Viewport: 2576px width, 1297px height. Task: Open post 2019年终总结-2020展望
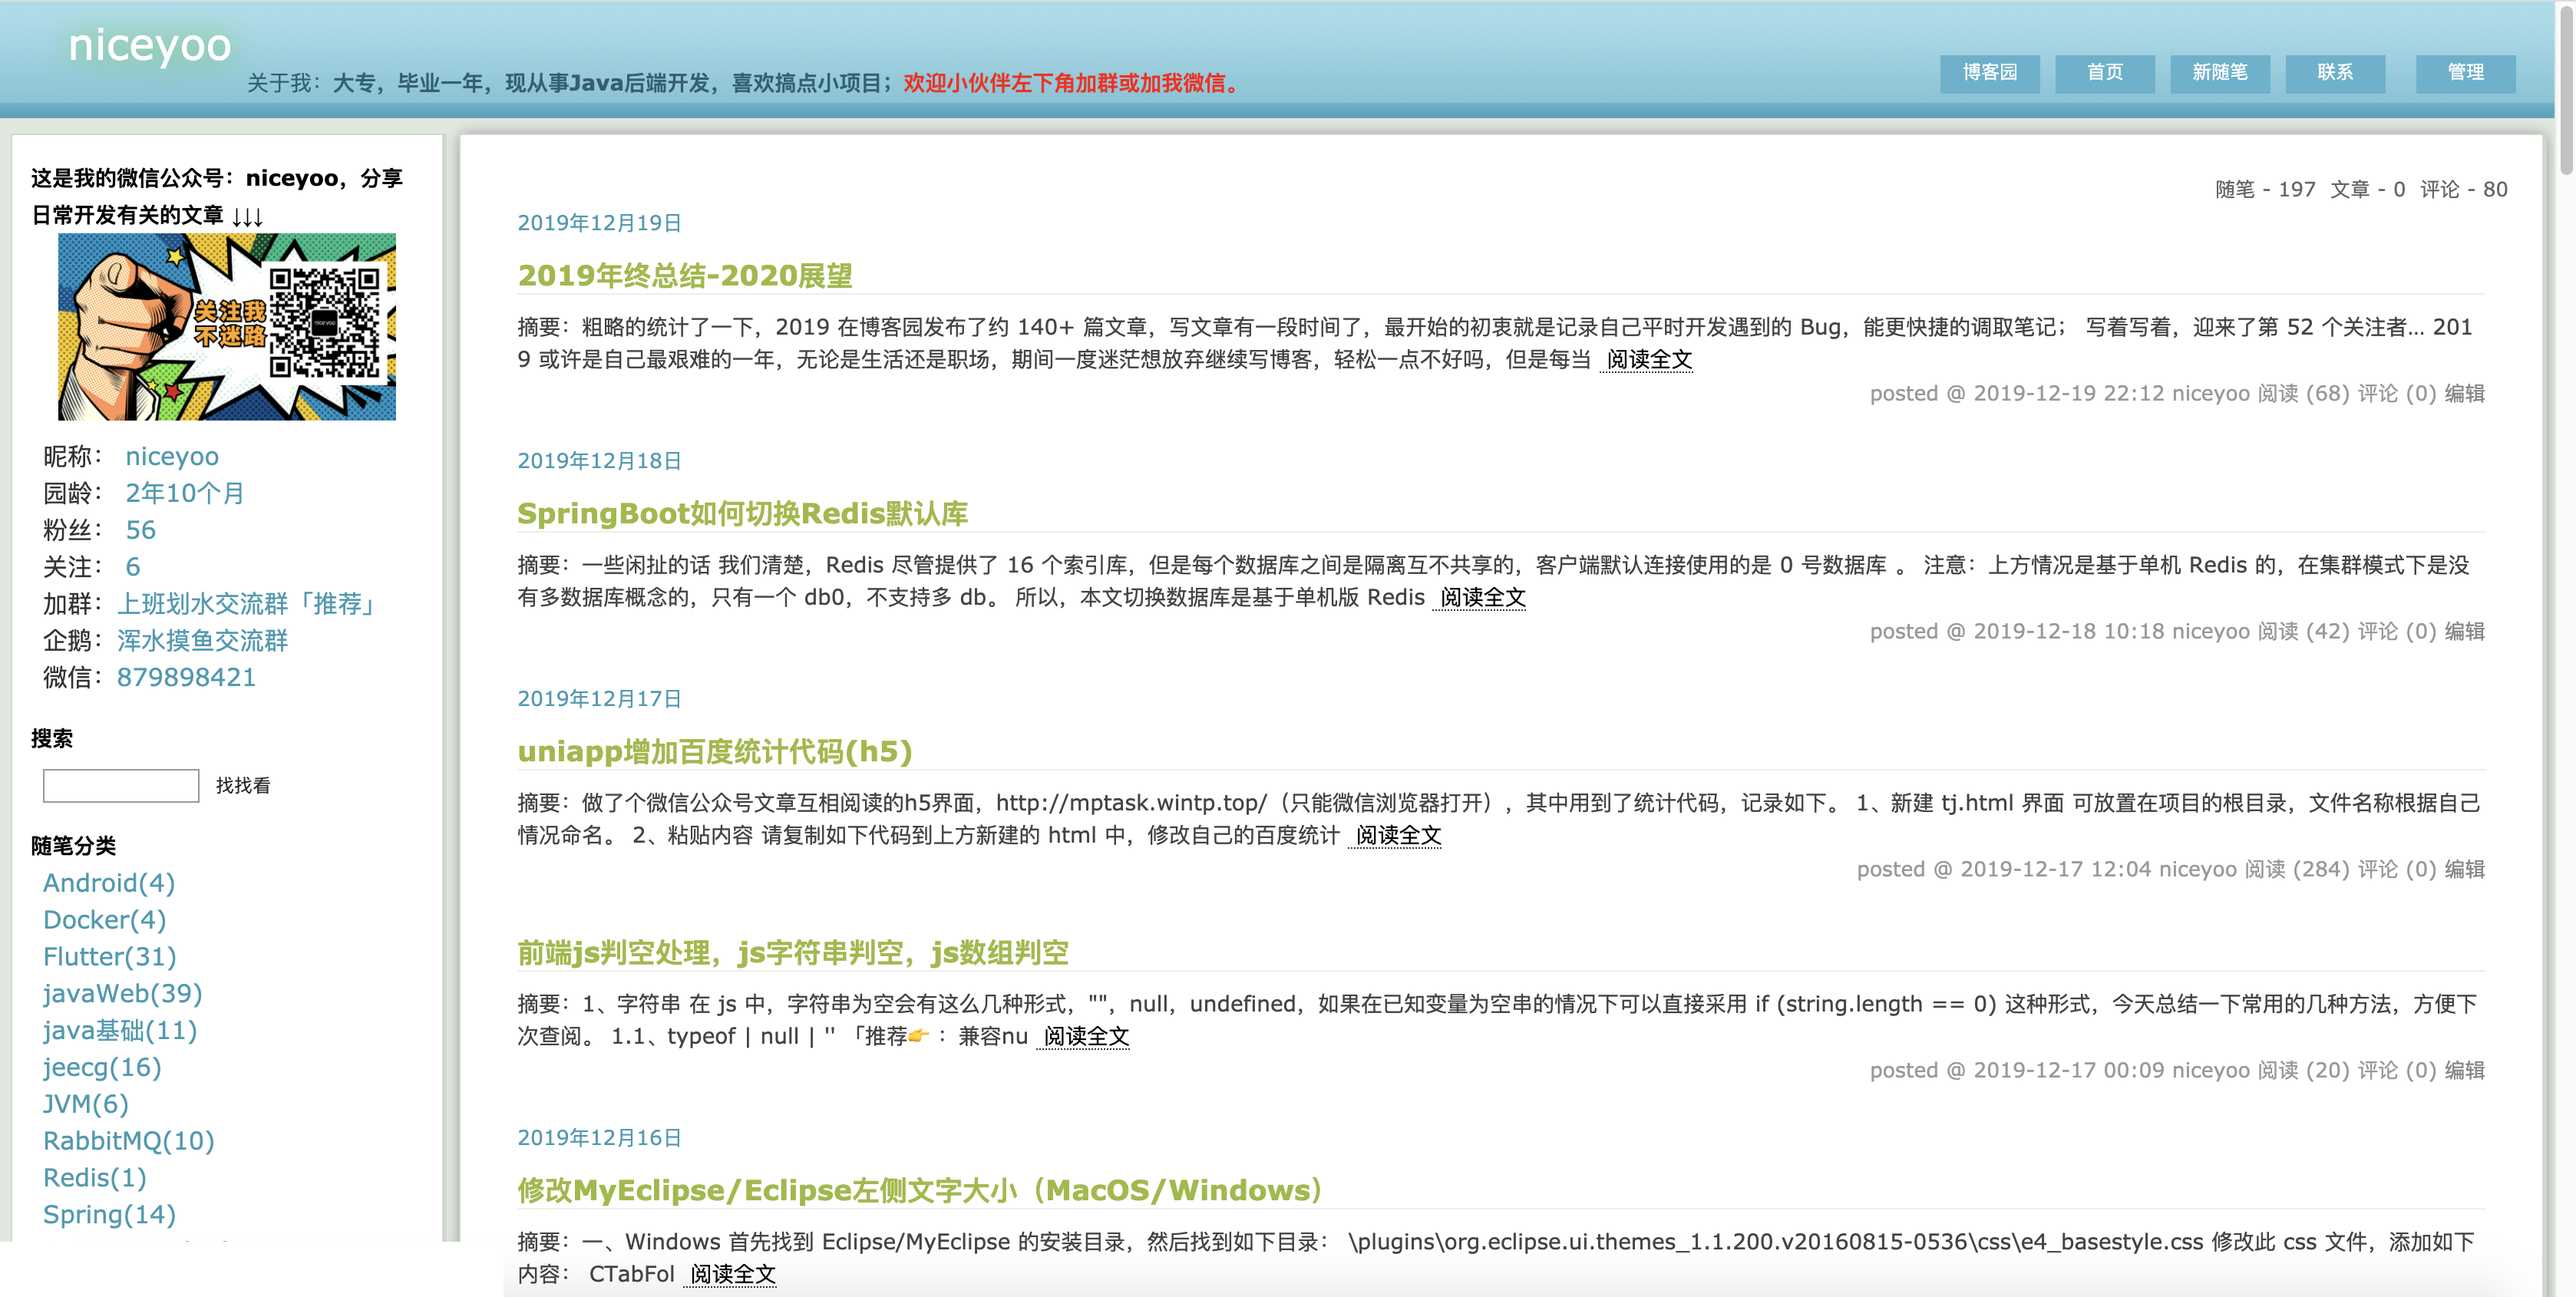(685, 276)
